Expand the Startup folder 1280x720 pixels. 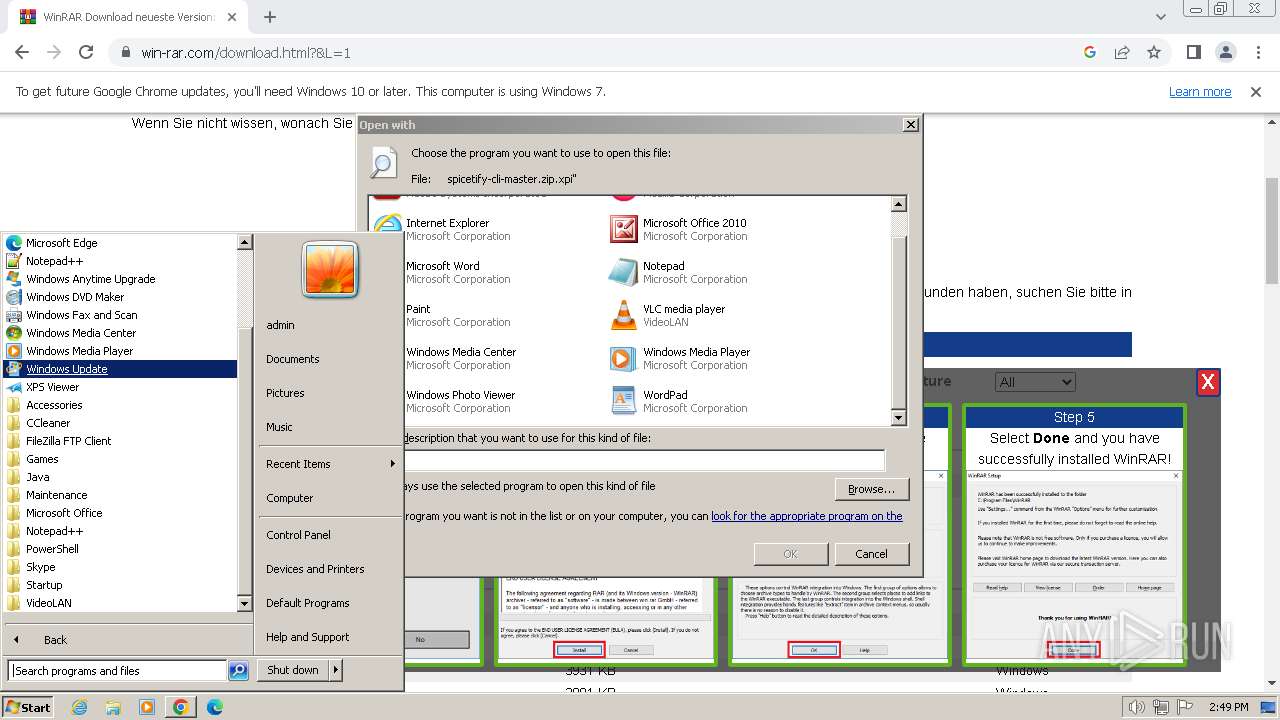coord(44,585)
